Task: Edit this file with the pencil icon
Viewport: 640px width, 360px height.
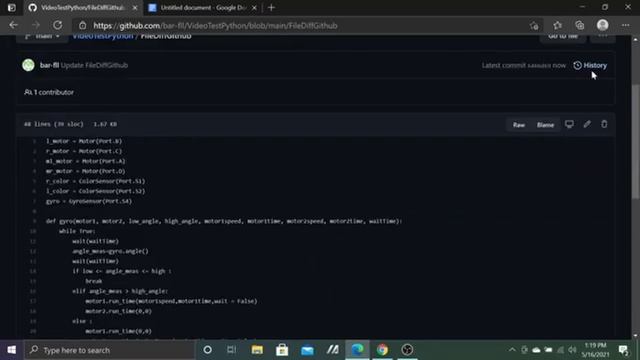Action: pyautogui.click(x=587, y=124)
